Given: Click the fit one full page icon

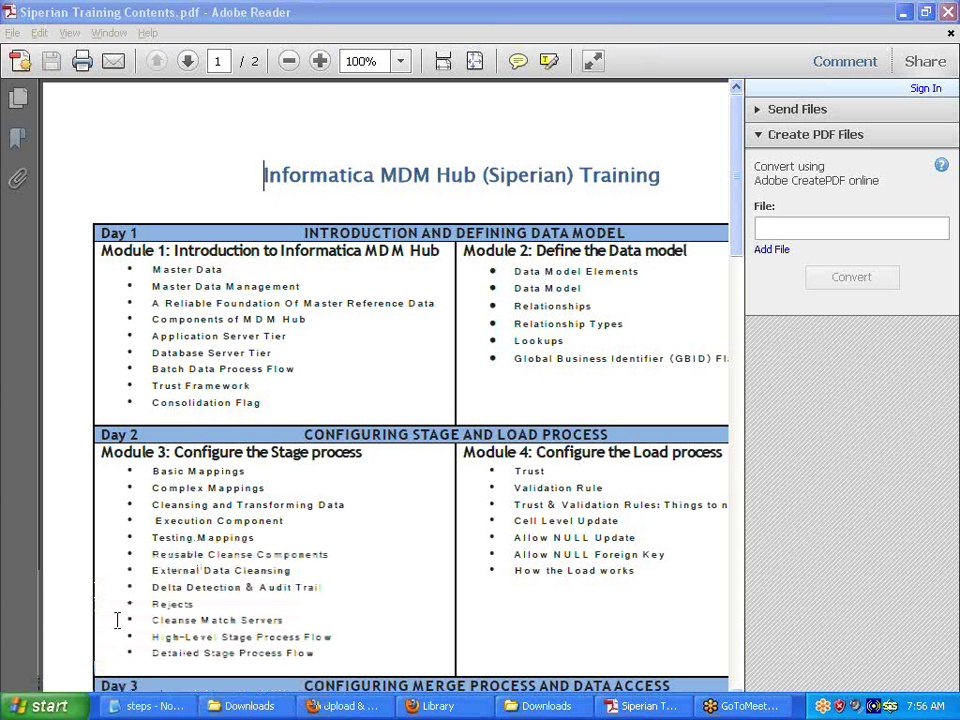Looking at the screenshot, I should [x=475, y=61].
